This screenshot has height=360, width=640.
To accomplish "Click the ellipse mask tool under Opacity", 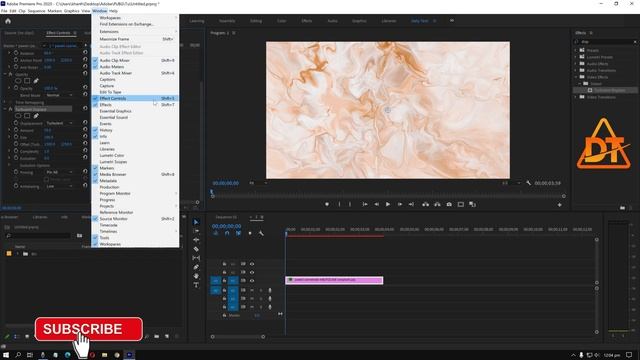I will pyautogui.click(x=18, y=81).
